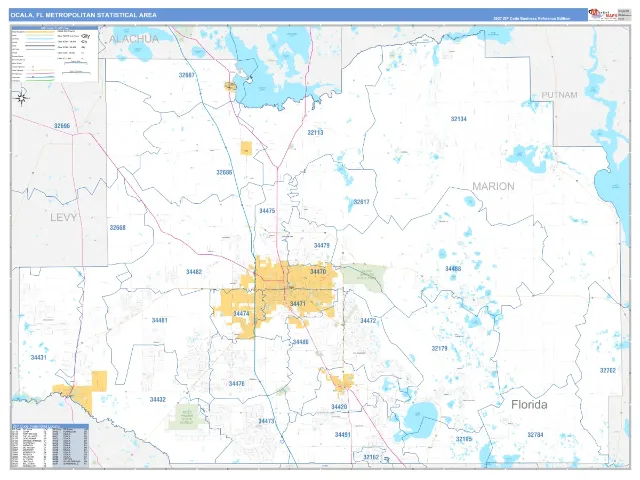Select ZIP code label 32195
Screen dimensions: 640x480
(464, 439)
